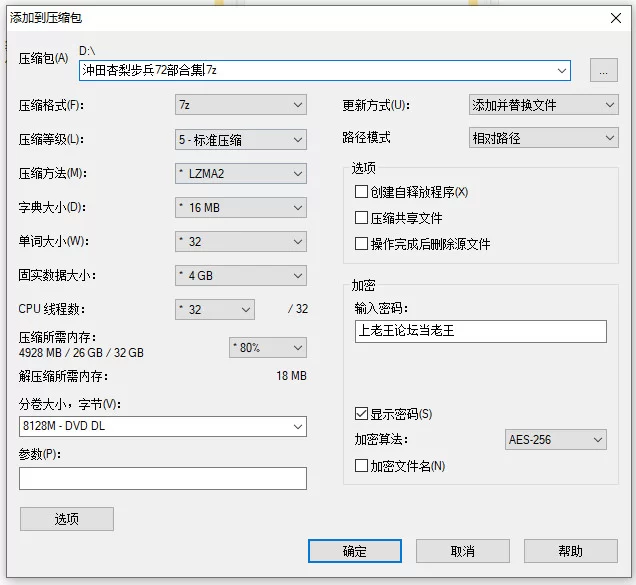Open the AES-256 encryption method dropdown
This screenshot has width=636, height=585.
(556, 440)
